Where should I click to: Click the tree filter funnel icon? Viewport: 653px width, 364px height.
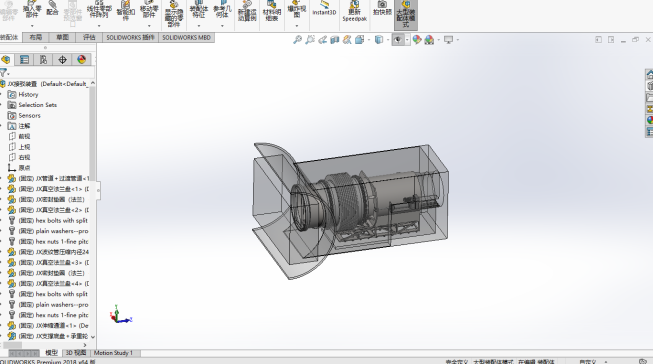3,72
